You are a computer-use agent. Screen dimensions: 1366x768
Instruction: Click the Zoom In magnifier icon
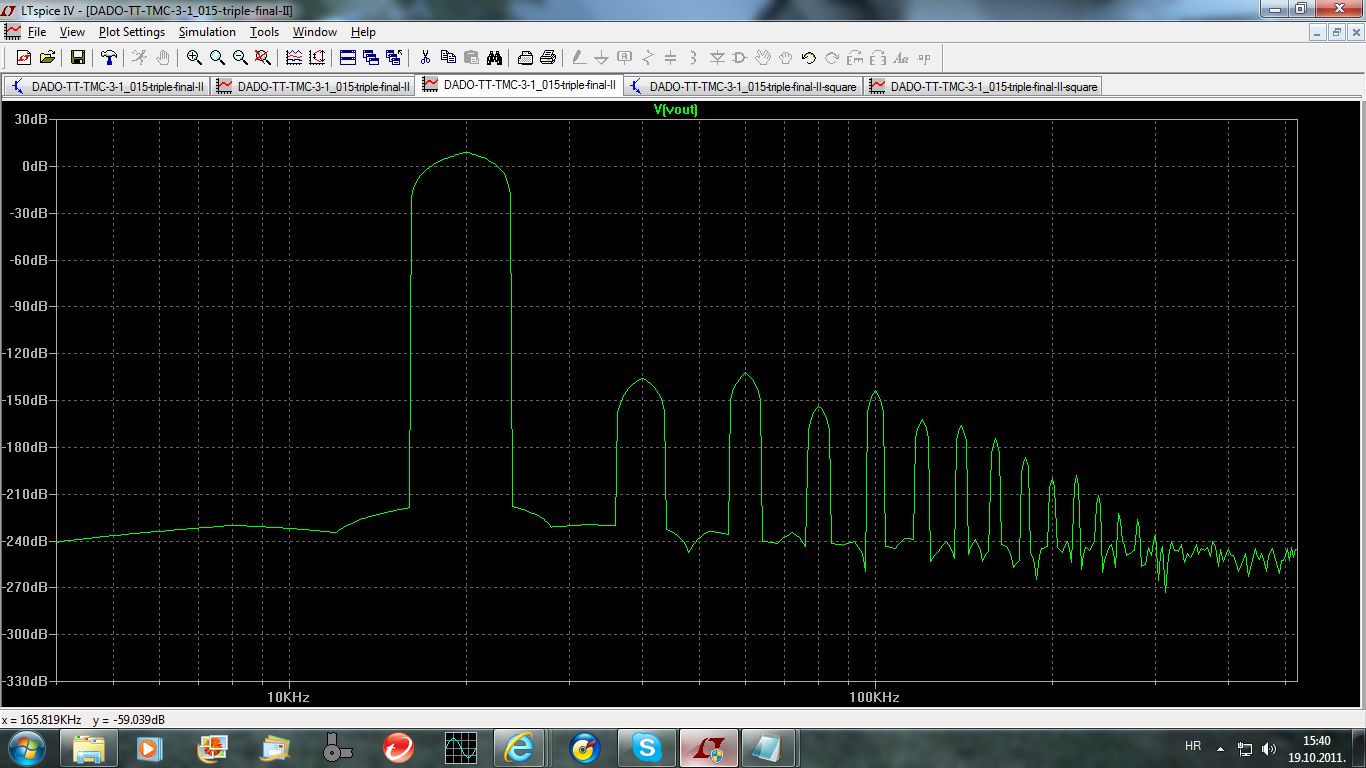pyautogui.click(x=194, y=58)
